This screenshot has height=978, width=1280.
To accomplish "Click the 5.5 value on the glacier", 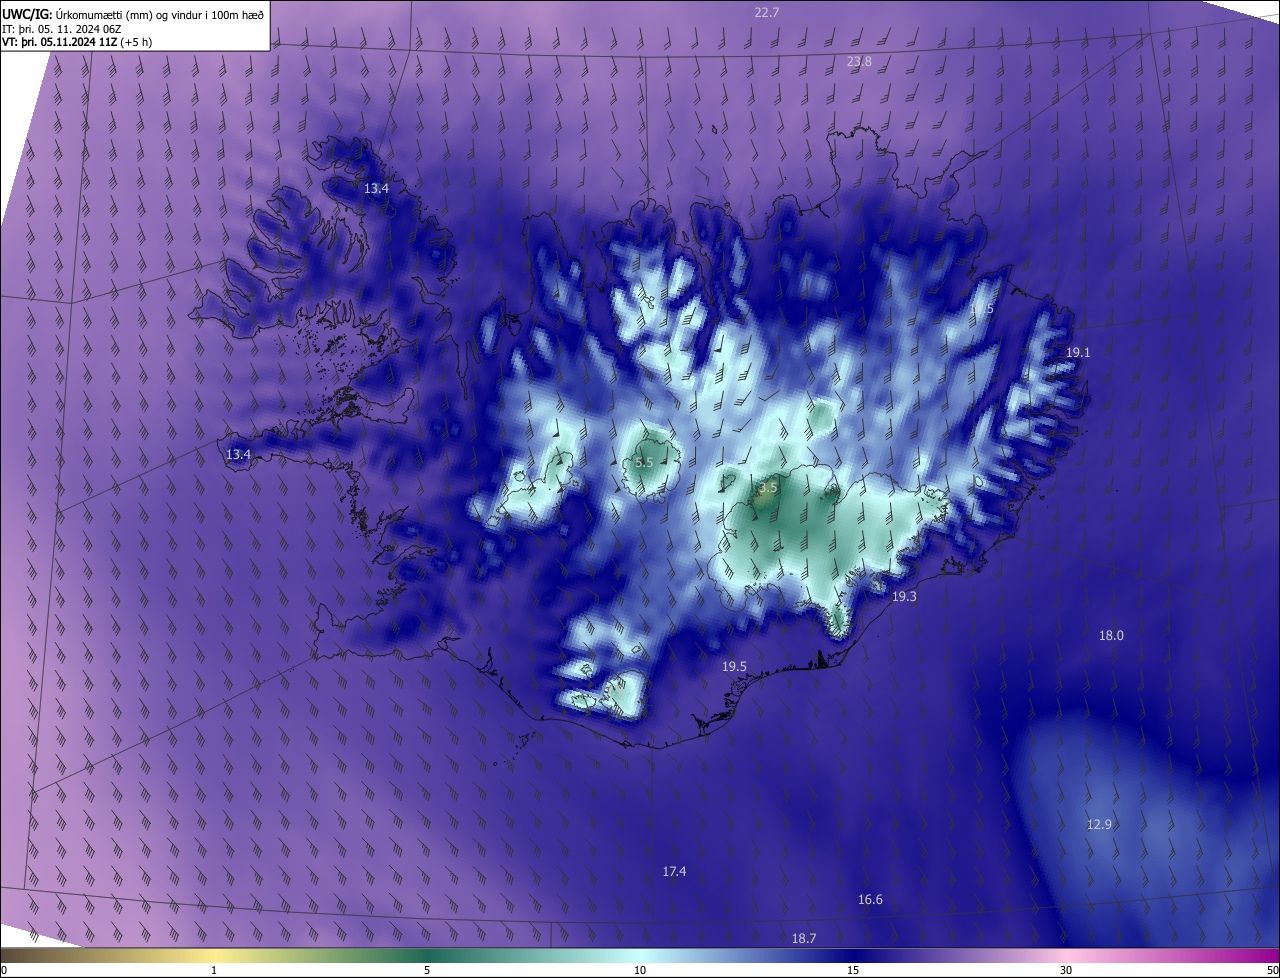I will [644, 463].
